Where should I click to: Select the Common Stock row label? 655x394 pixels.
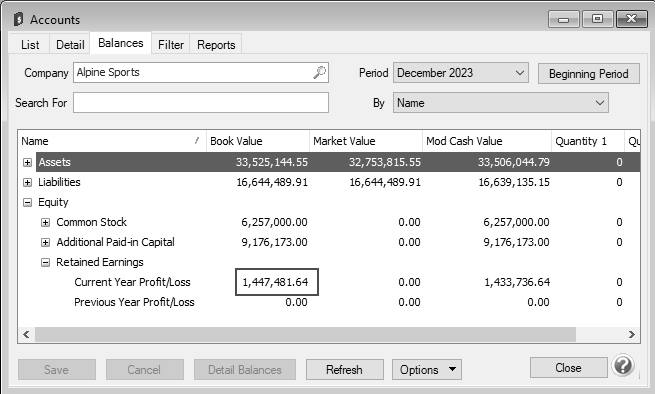pos(91,222)
